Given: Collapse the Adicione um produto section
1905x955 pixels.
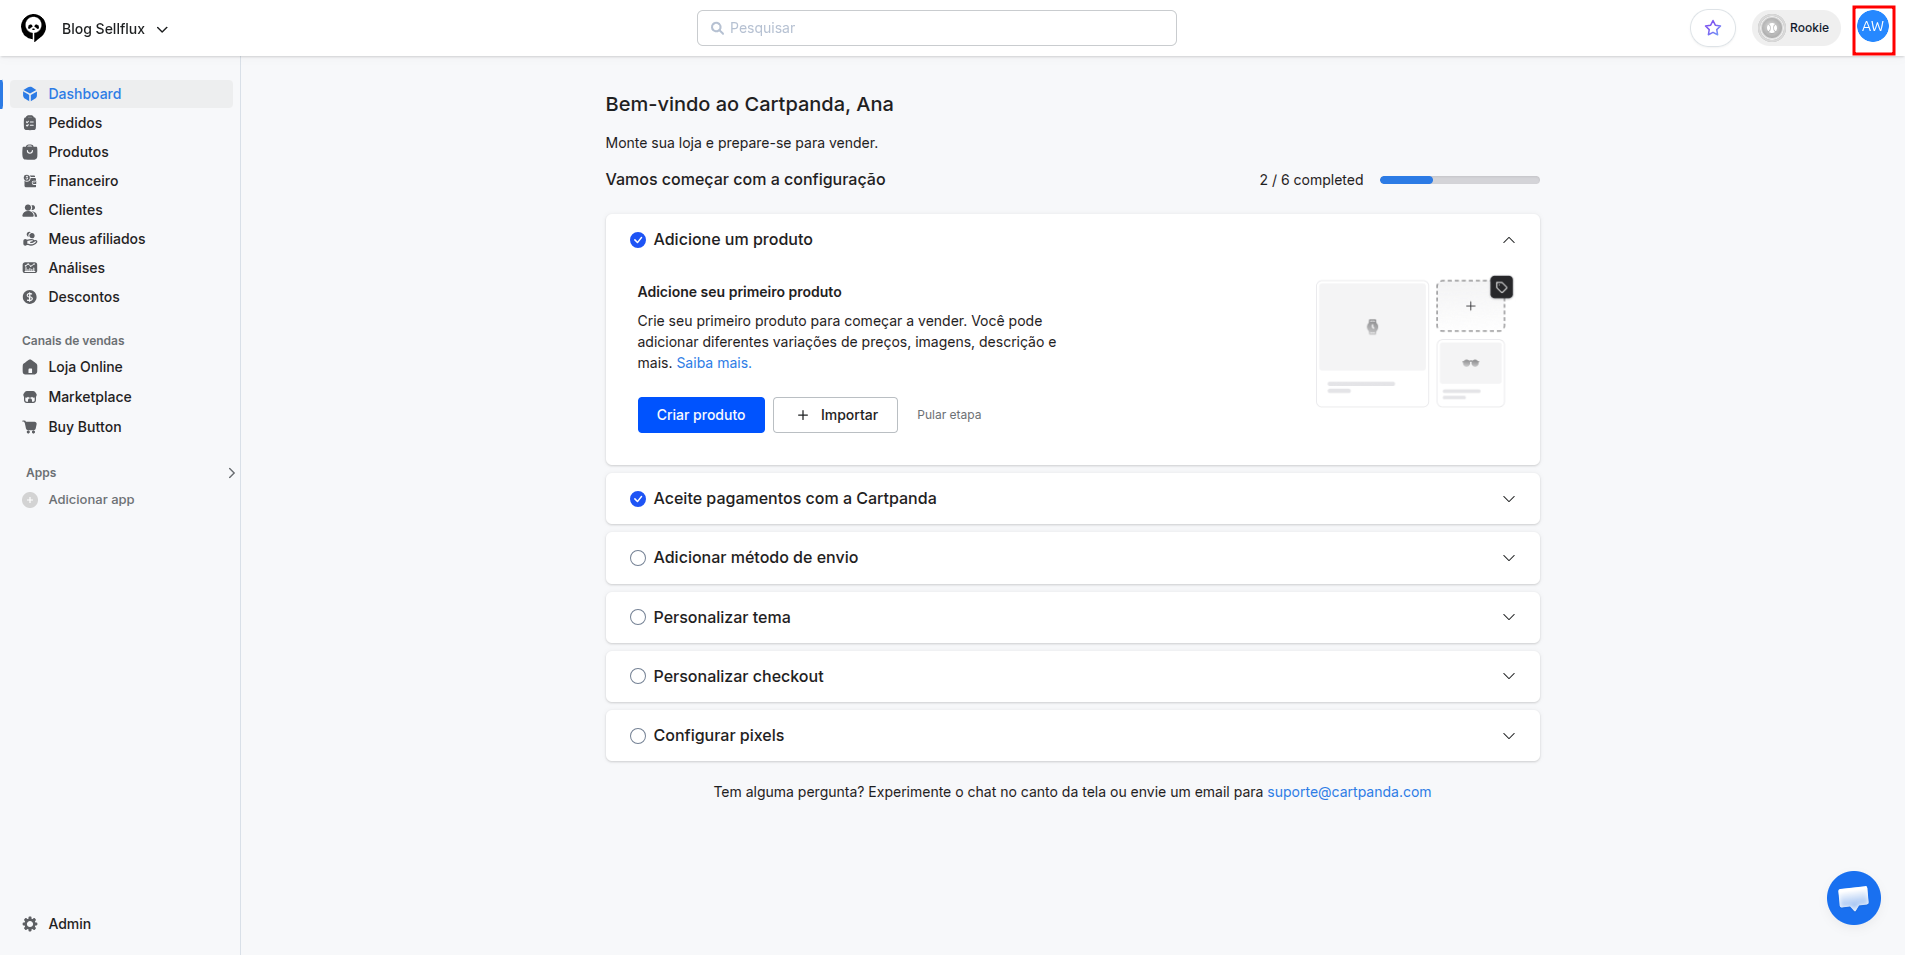Looking at the screenshot, I should click(1509, 240).
